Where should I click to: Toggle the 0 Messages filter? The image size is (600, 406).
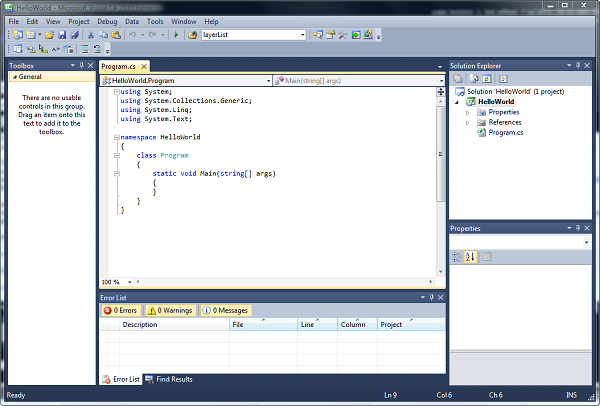(x=225, y=311)
